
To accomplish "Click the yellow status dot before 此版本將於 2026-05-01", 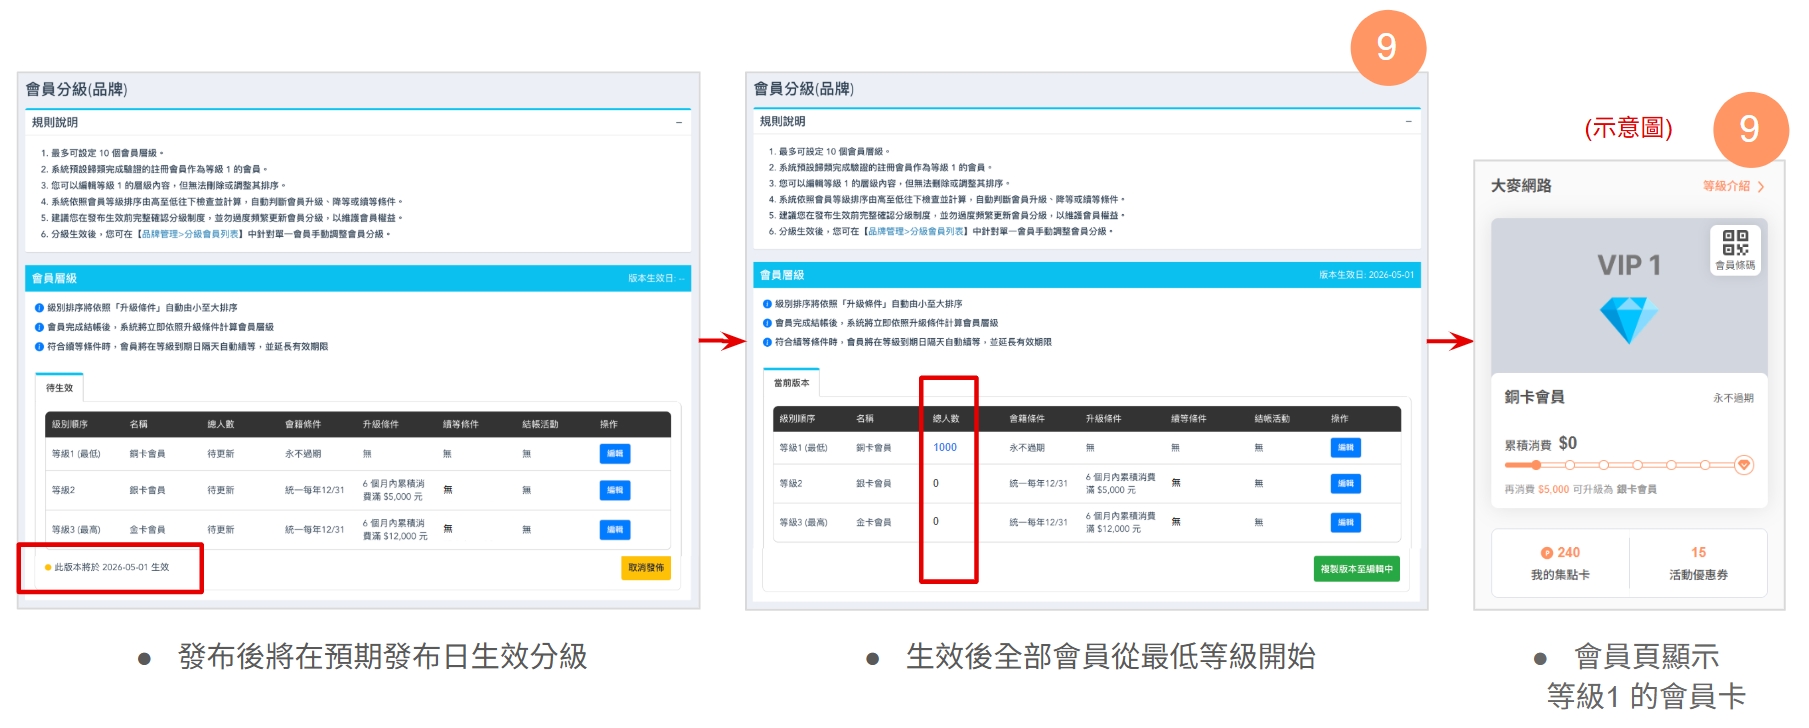I will [47, 568].
